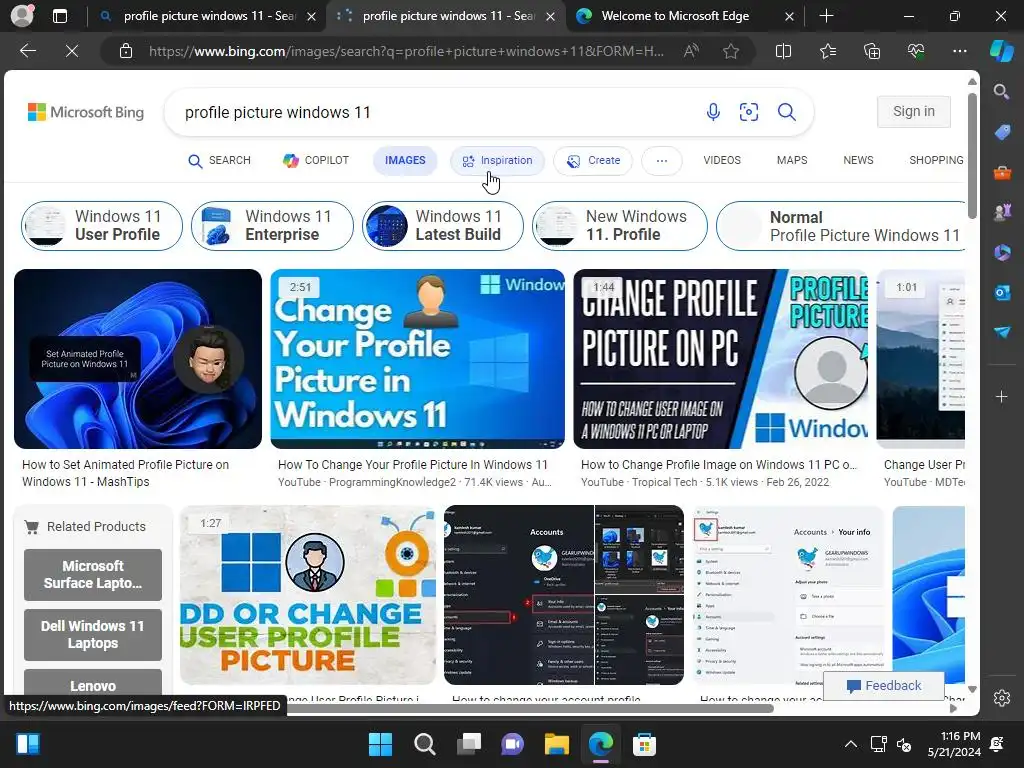Viewport: 1024px width, 768px height.
Task: Open sidebar Games chess icon
Action: pyautogui.click(x=1002, y=212)
